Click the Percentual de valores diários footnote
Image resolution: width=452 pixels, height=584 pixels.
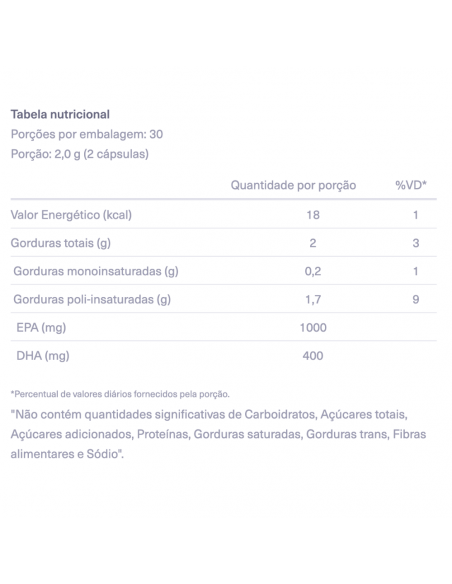point(120,394)
